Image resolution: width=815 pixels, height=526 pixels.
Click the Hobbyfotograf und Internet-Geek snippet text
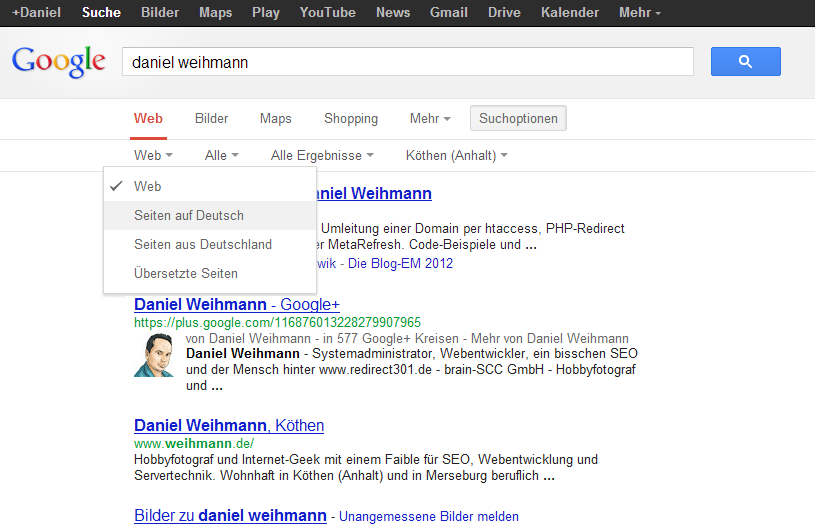[x=366, y=467]
